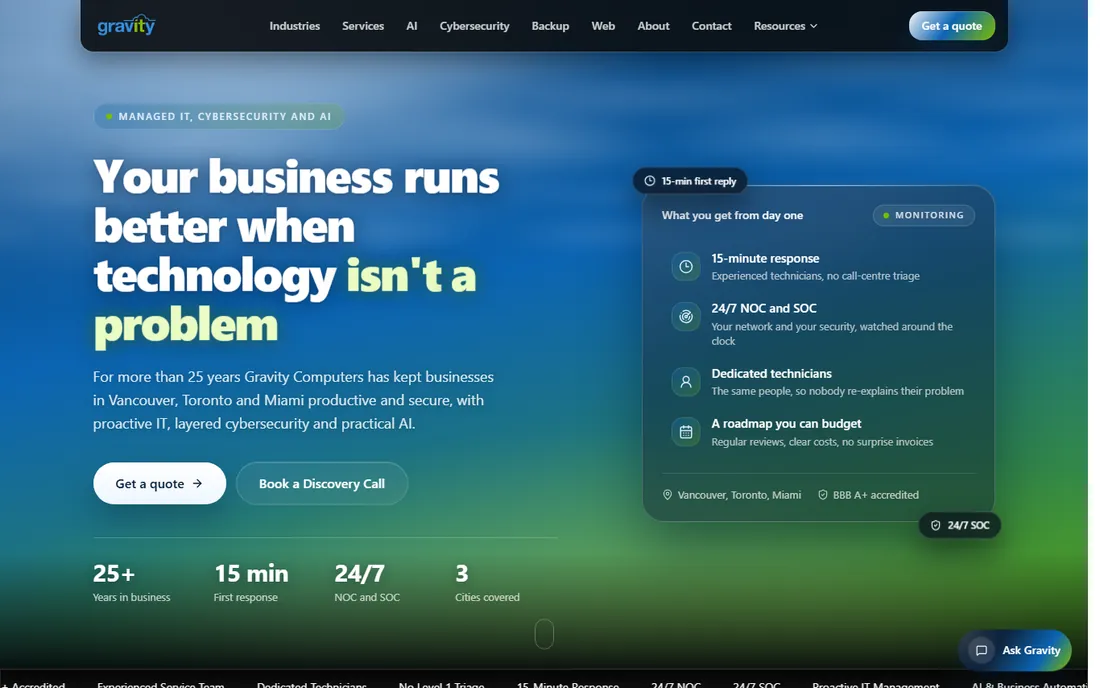Click the 24/7 NOC and SOC stat
The image size is (1100, 688).
367,582
